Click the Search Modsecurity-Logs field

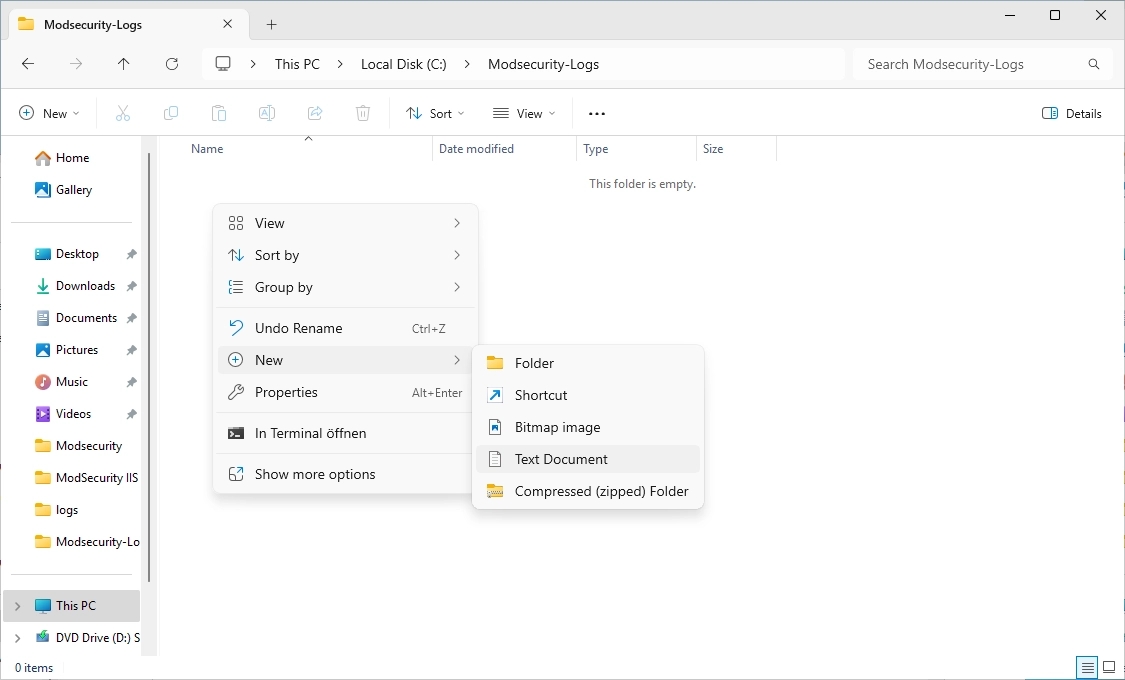970,64
